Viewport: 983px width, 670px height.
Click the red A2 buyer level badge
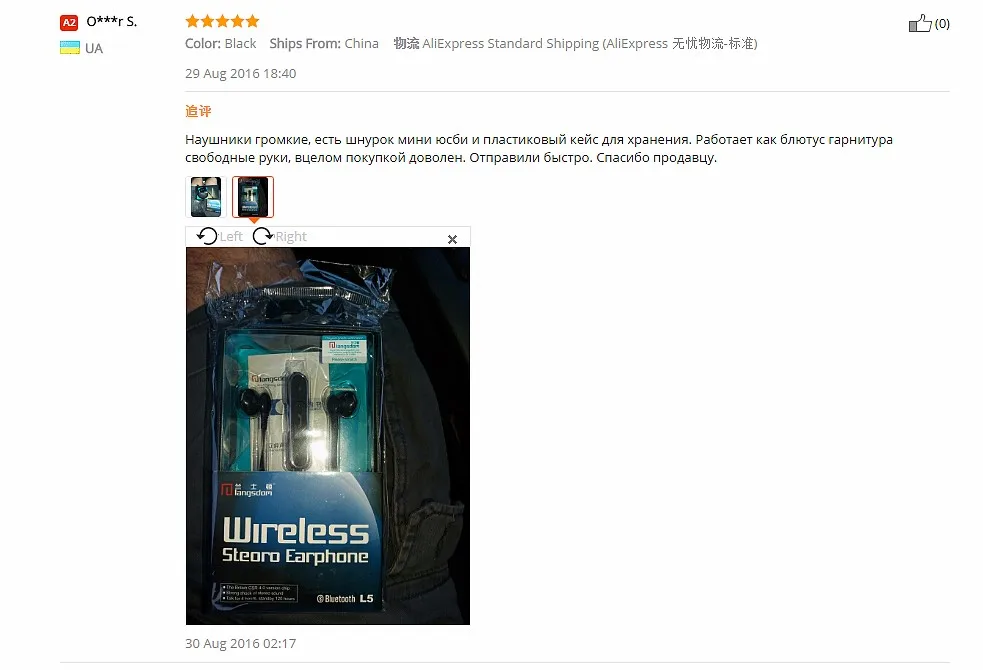69,23
